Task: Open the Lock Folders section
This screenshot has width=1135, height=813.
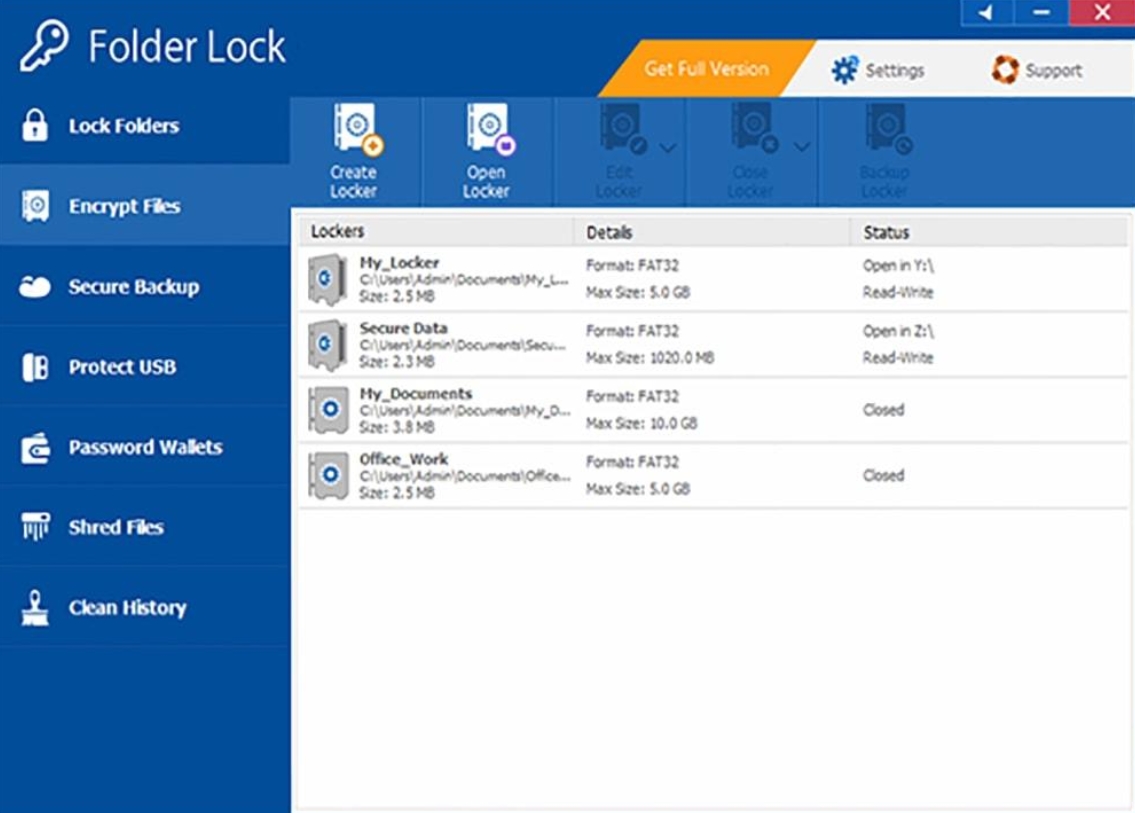Action: (x=145, y=125)
